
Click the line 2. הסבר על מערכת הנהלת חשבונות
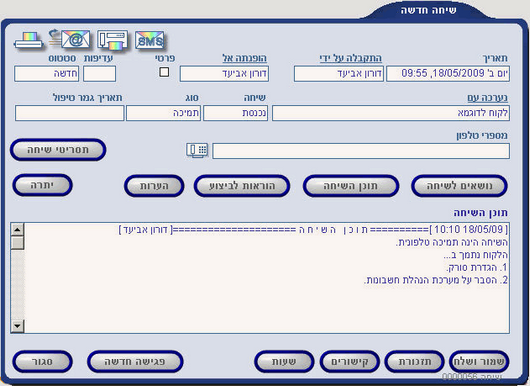[x=436, y=280]
